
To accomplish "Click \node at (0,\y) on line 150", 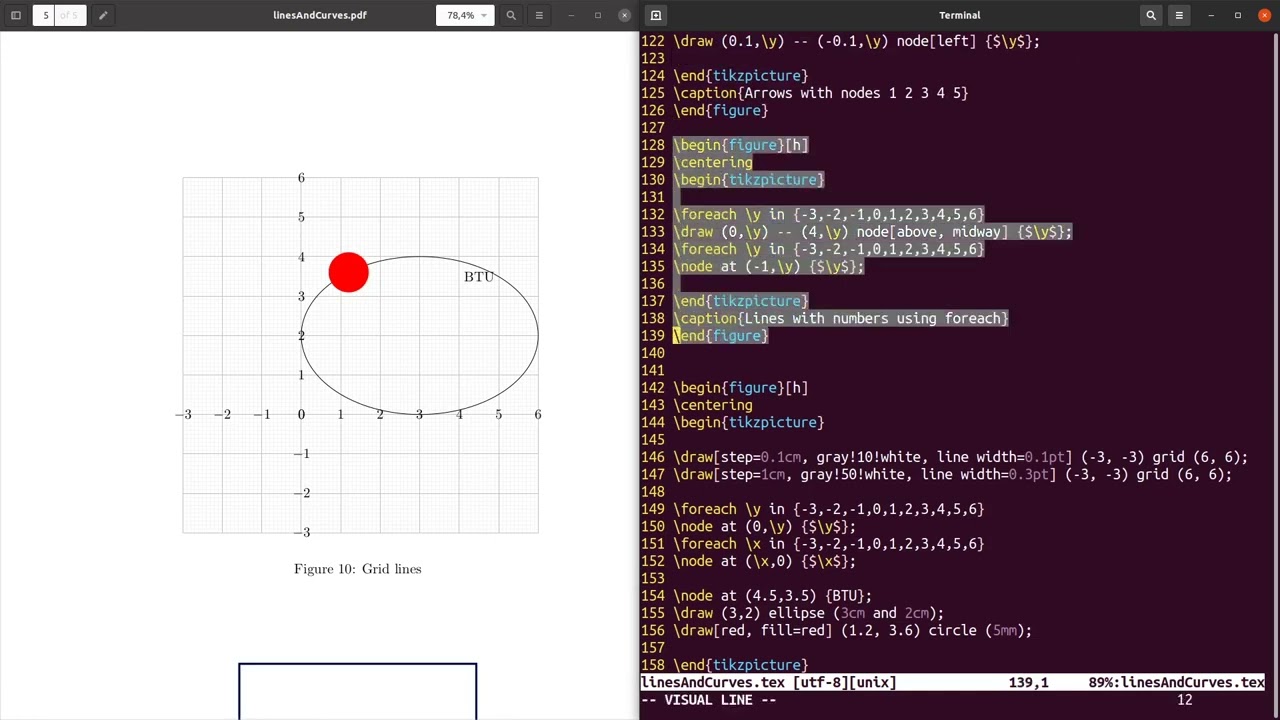I will tap(765, 526).
